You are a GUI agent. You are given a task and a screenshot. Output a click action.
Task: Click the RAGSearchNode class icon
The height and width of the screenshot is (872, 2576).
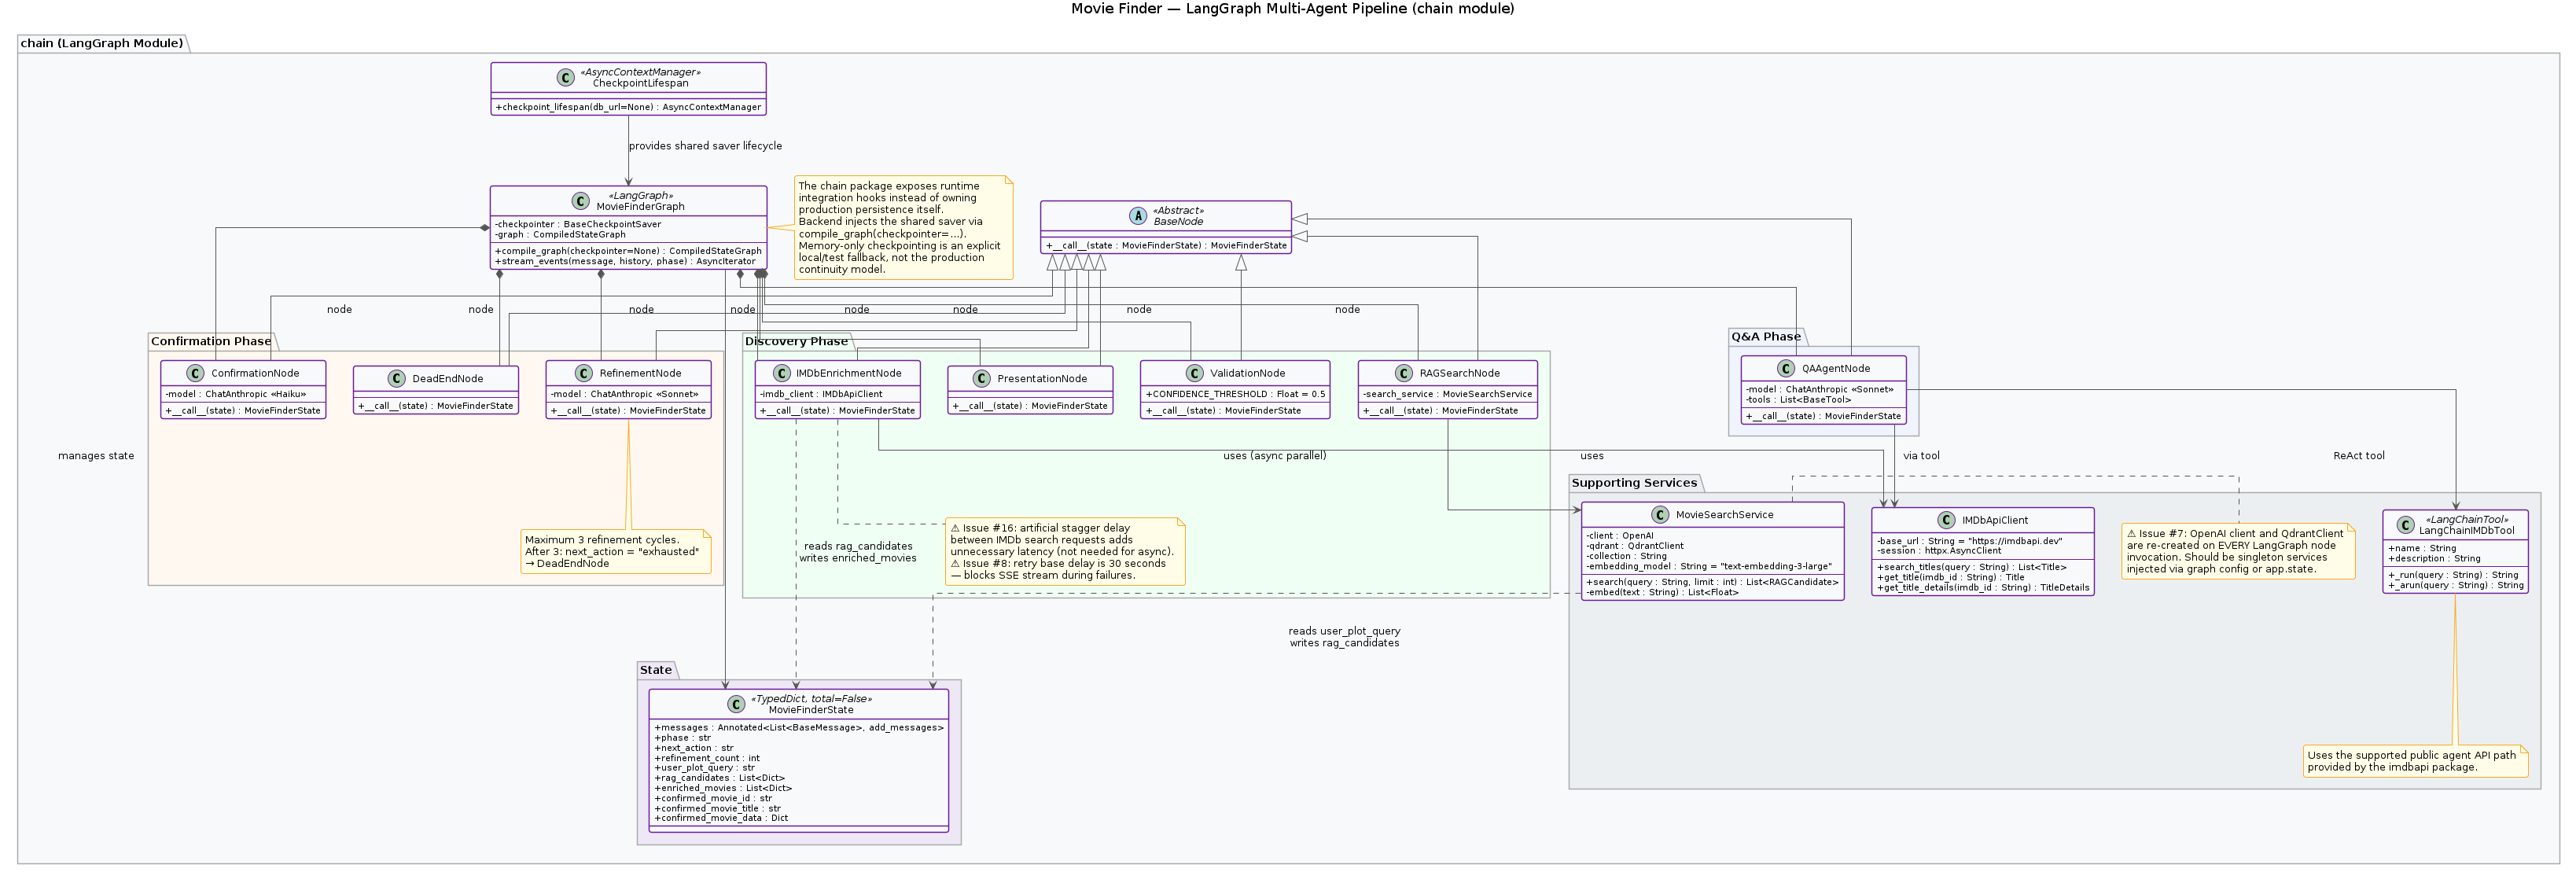pyautogui.click(x=1404, y=373)
